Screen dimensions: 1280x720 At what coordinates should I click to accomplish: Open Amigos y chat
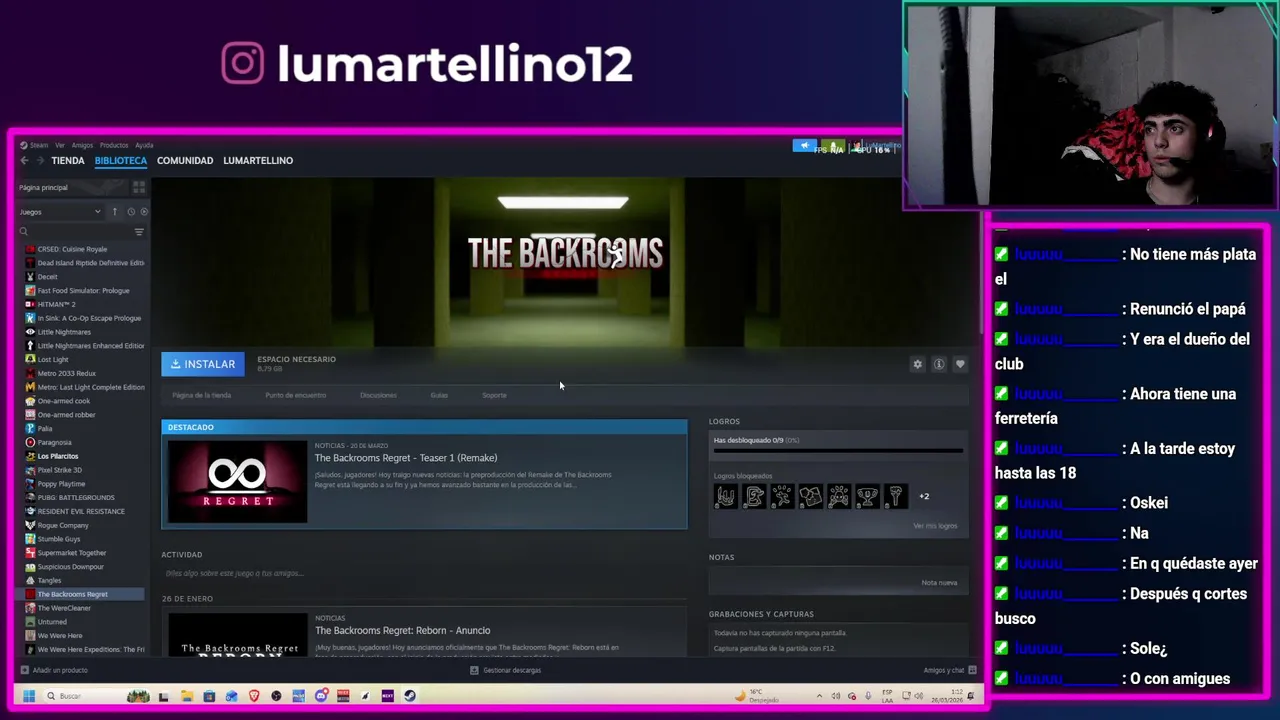[948, 670]
